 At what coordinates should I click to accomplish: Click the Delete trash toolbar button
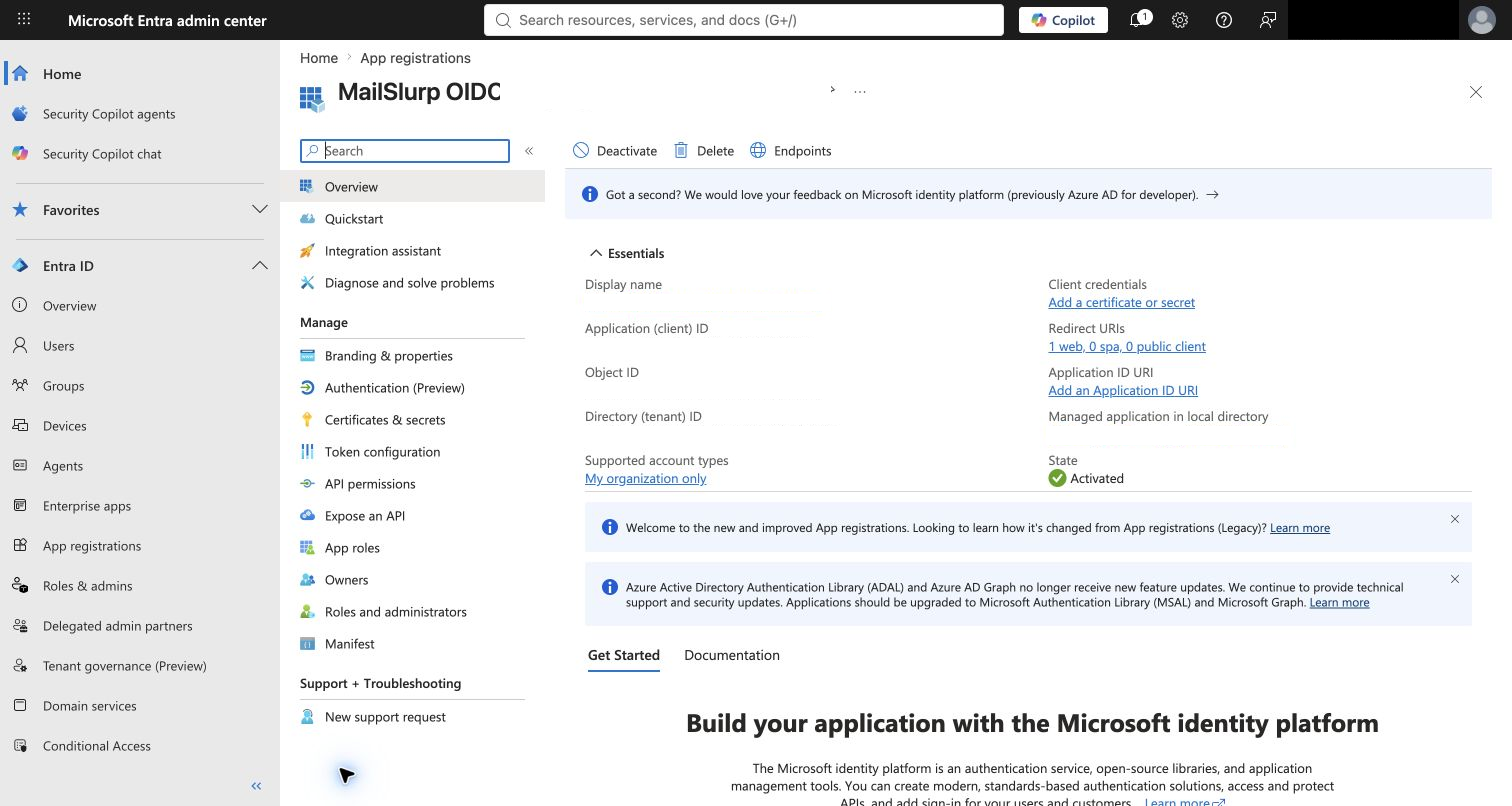click(704, 151)
